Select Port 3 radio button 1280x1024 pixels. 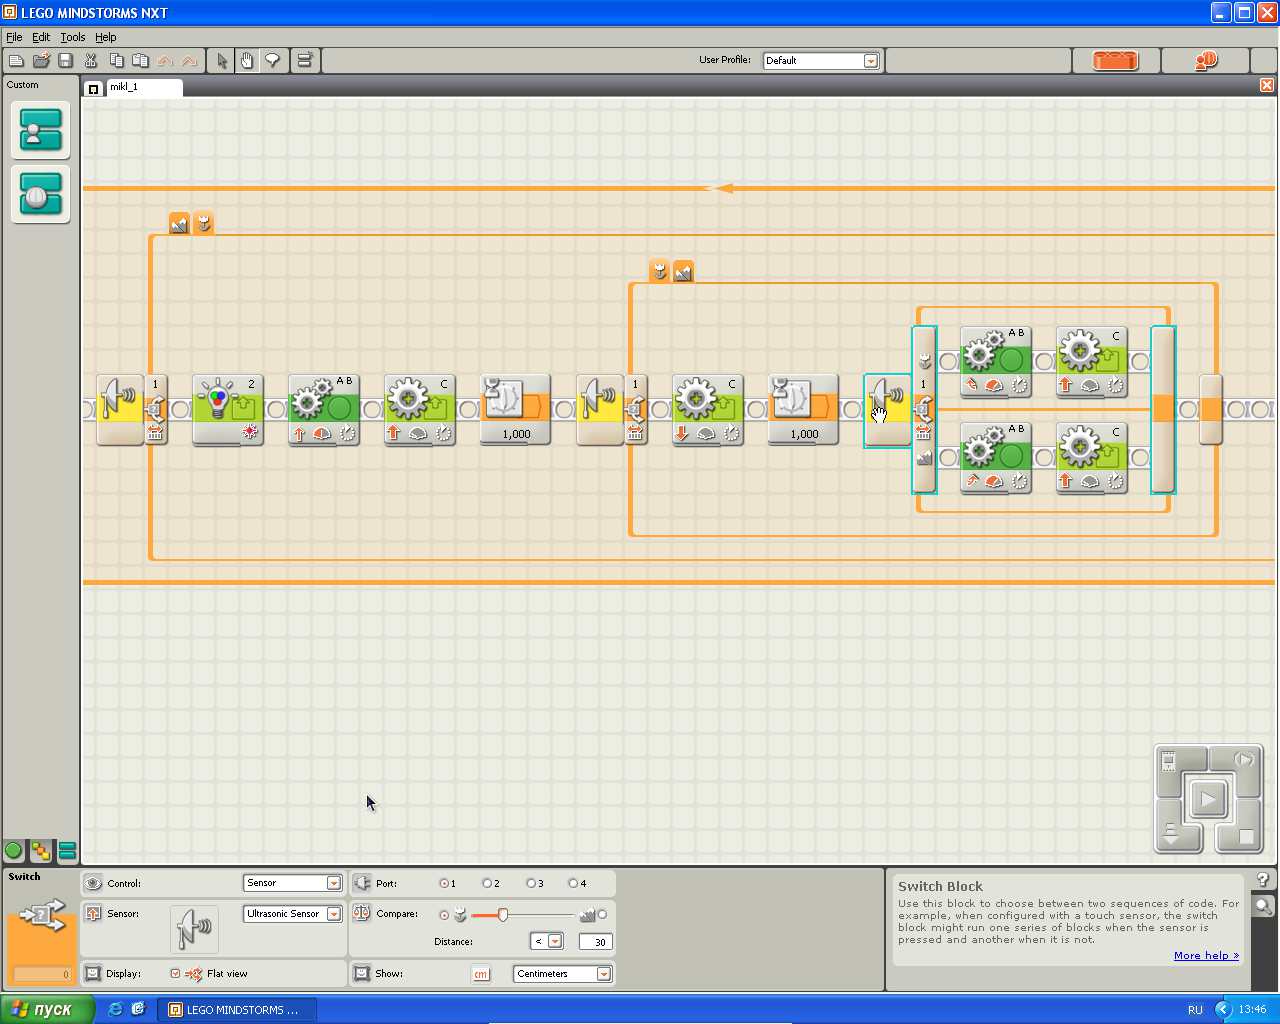(531, 883)
